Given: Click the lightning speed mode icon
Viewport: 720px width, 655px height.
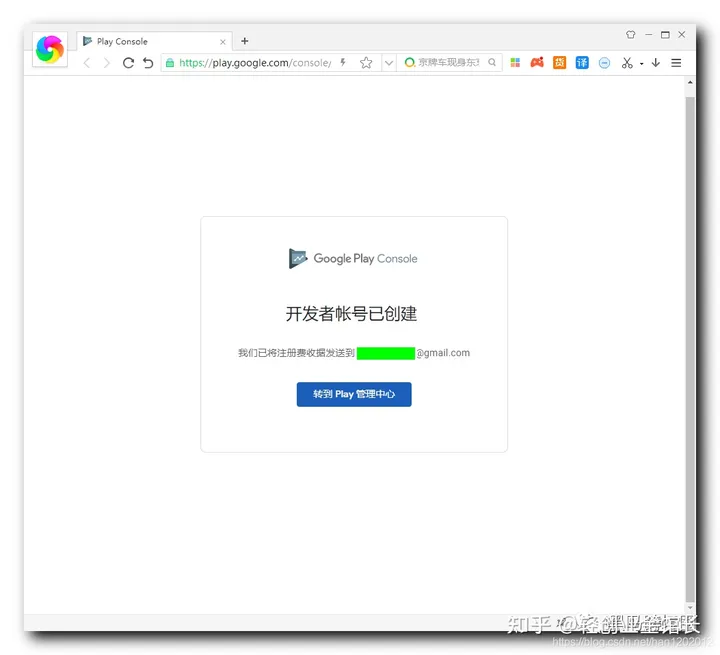Looking at the screenshot, I should coord(343,62).
